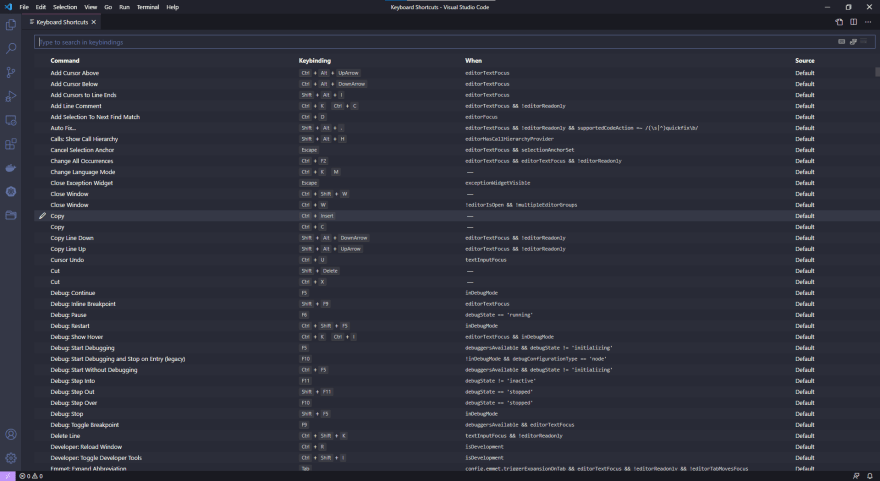Clear the keybindings search input

coord(864,42)
